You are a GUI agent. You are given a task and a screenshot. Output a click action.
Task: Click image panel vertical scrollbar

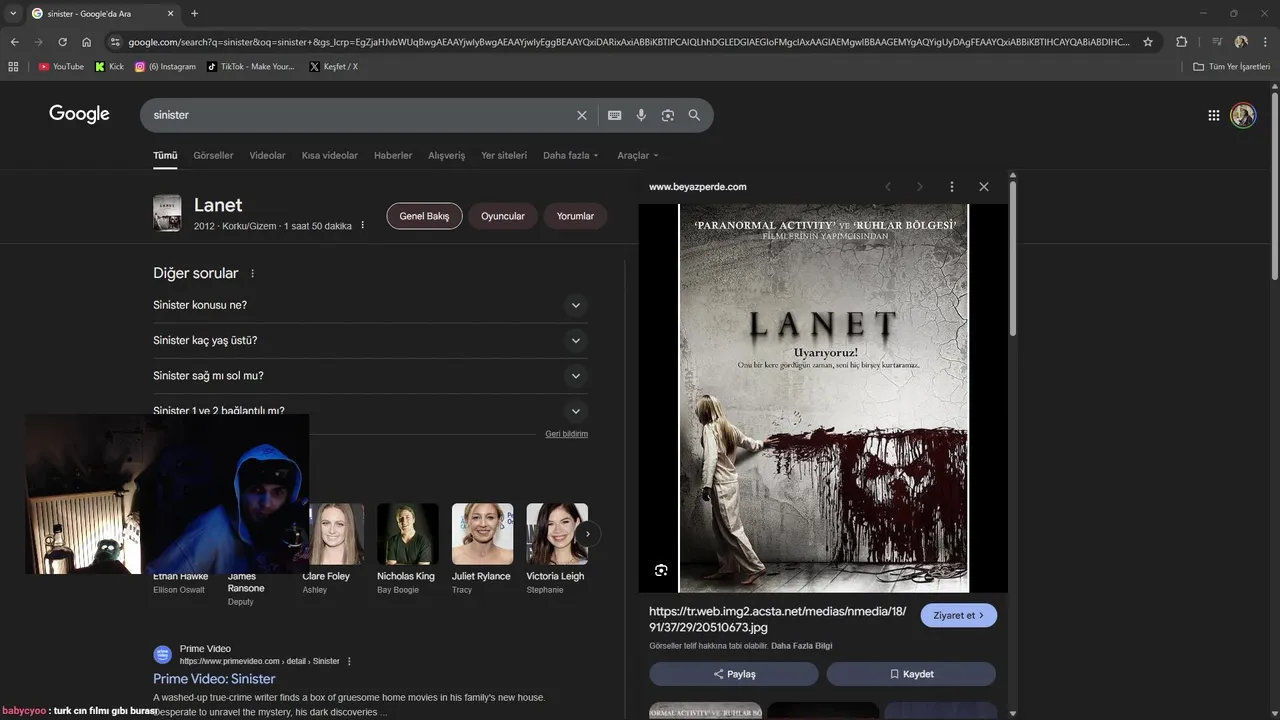pos(1013,260)
